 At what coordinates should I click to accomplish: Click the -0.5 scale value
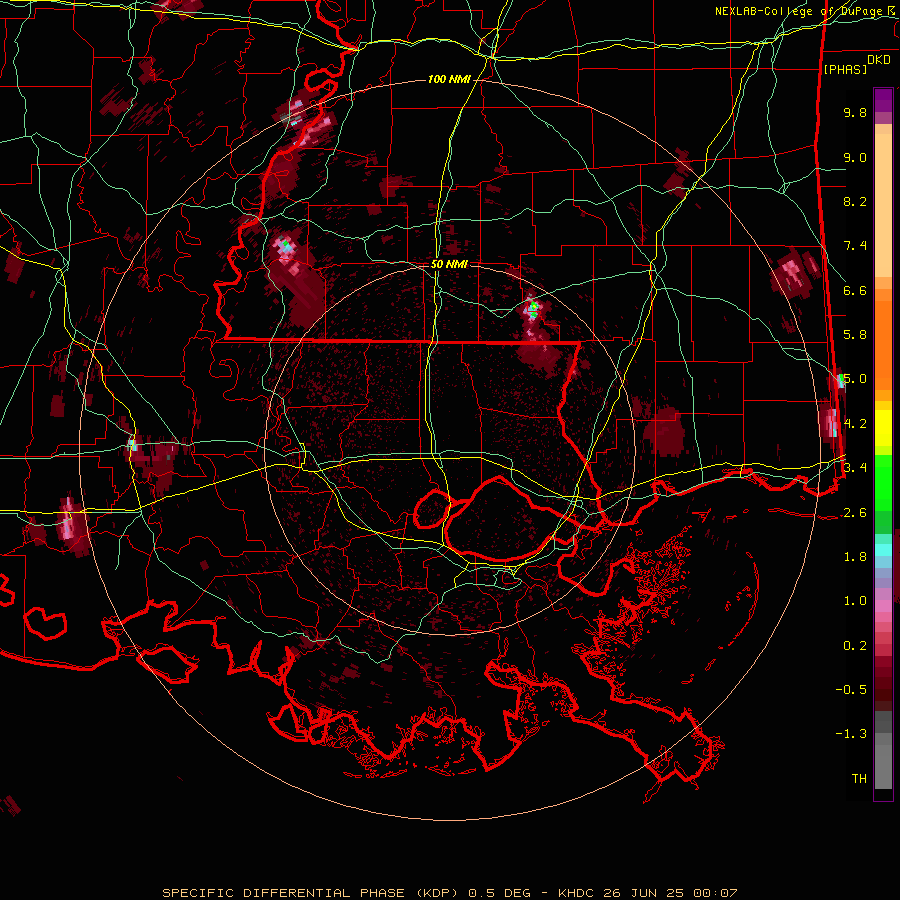click(851, 690)
